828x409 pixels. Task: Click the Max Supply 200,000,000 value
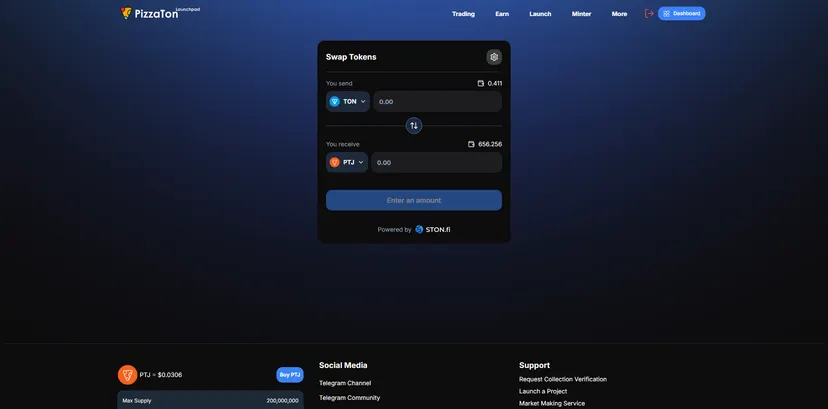pos(283,401)
